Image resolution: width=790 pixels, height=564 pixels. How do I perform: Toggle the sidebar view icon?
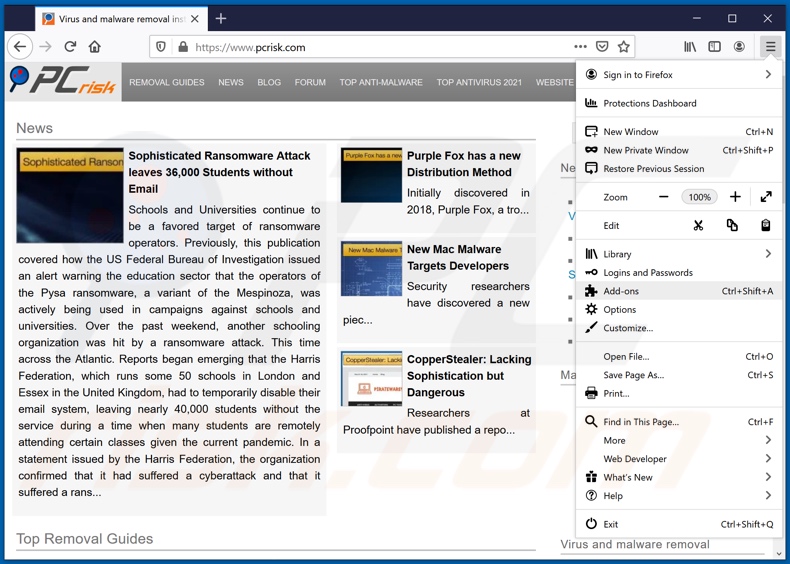tap(714, 47)
